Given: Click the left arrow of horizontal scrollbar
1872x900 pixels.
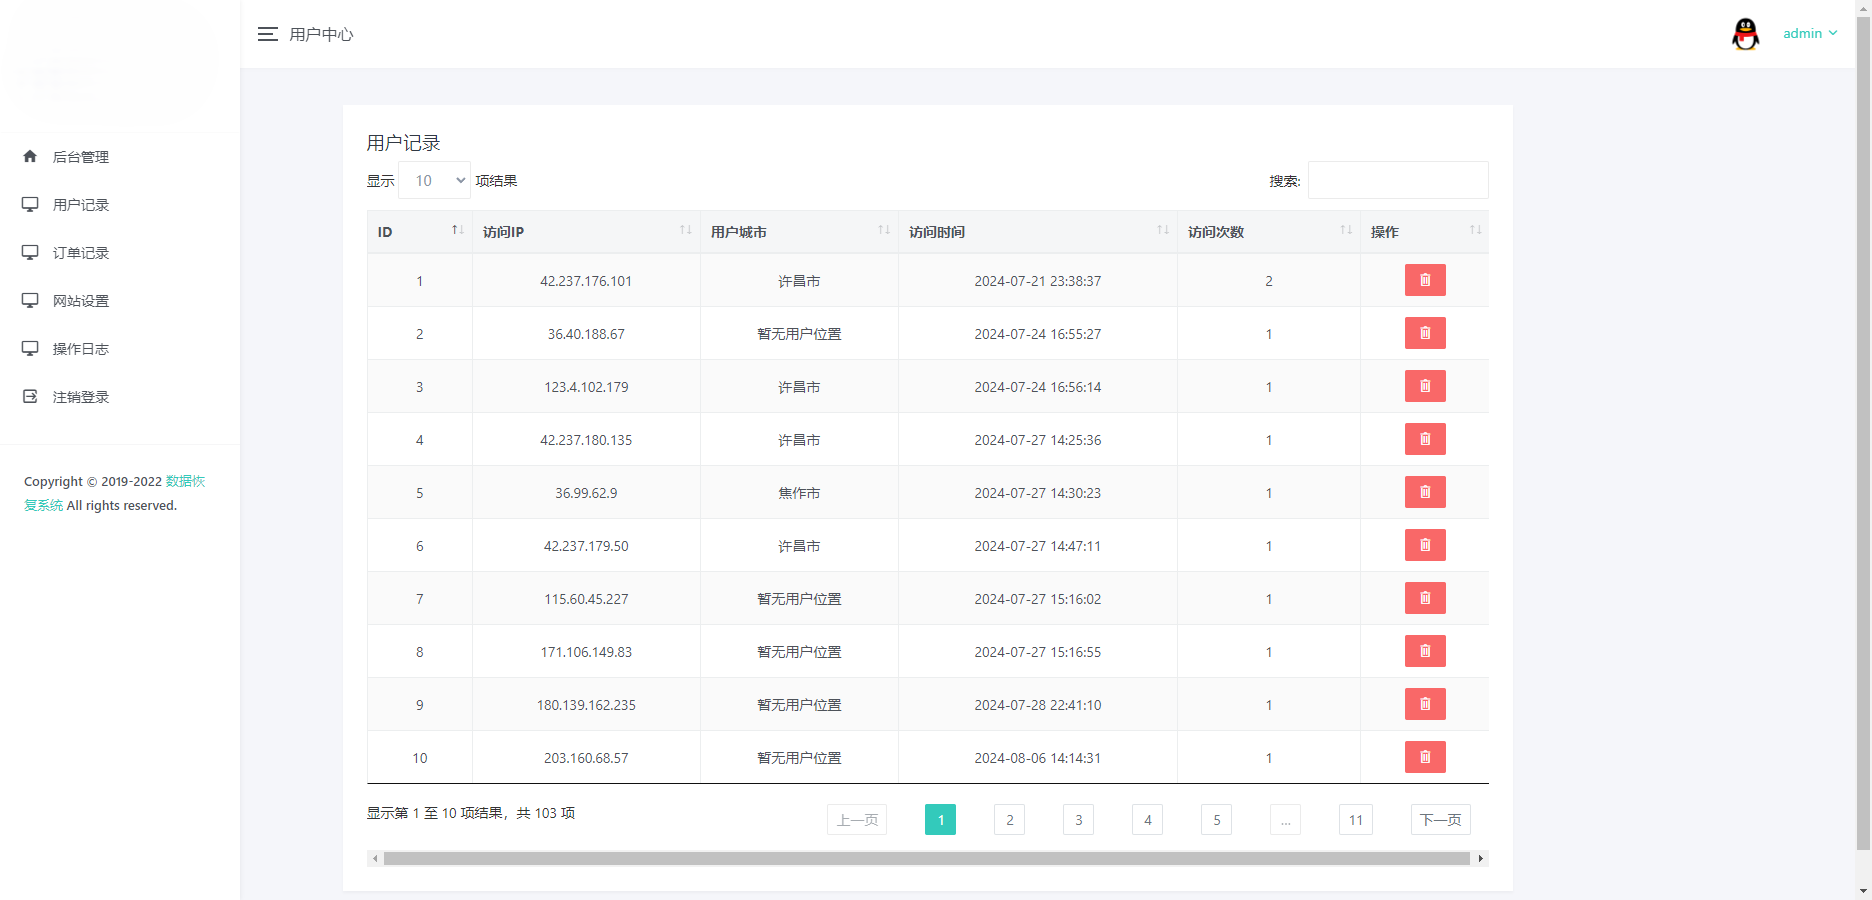Looking at the screenshot, I should 375,858.
